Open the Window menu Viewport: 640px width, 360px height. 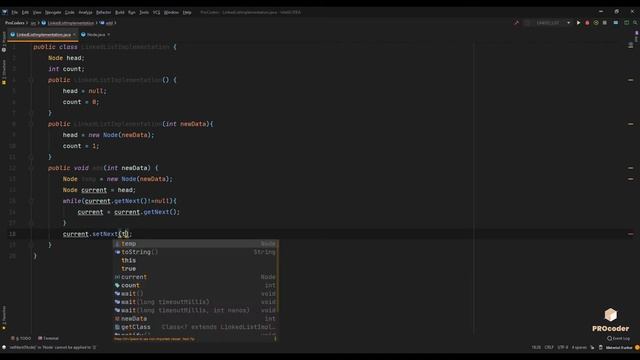pos(171,12)
